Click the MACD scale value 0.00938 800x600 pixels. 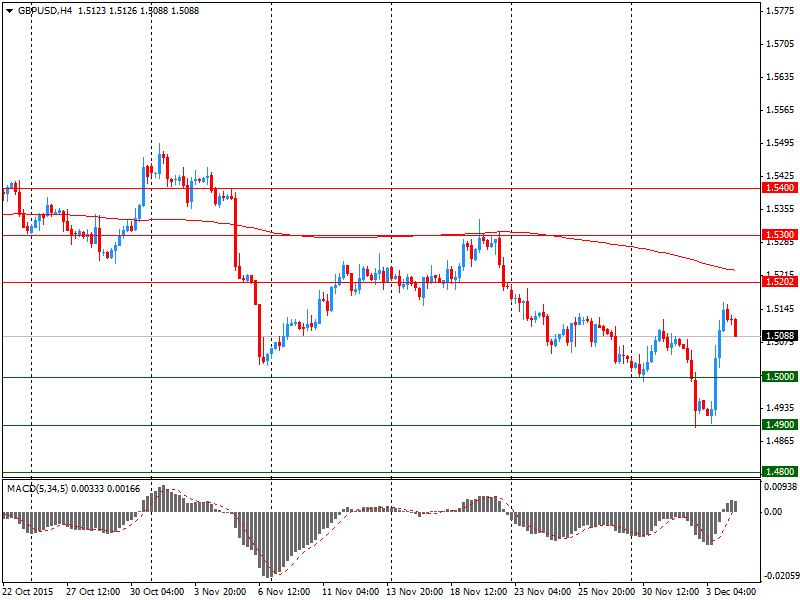pos(780,487)
